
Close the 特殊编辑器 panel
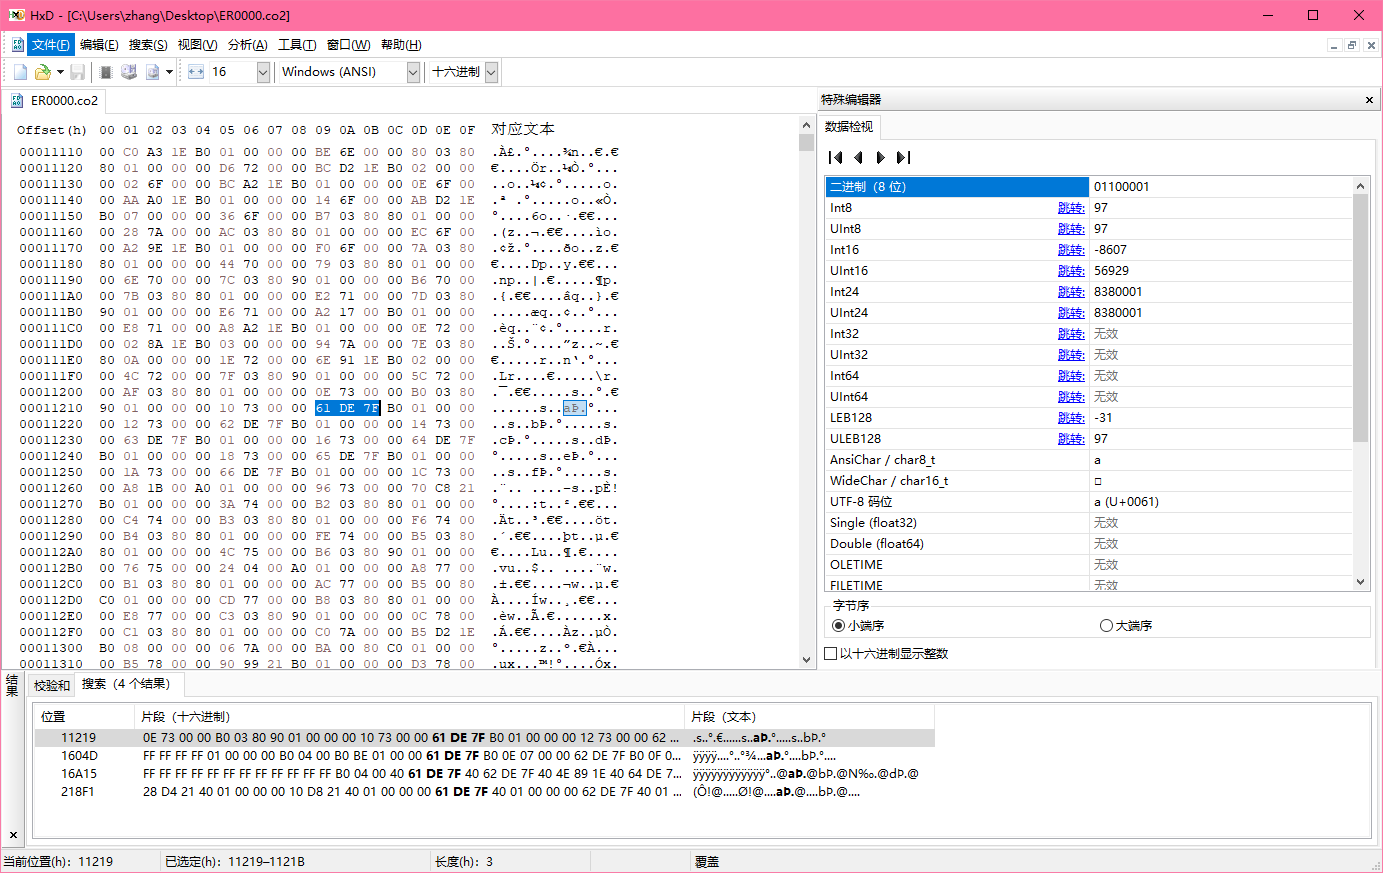point(1369,100)
